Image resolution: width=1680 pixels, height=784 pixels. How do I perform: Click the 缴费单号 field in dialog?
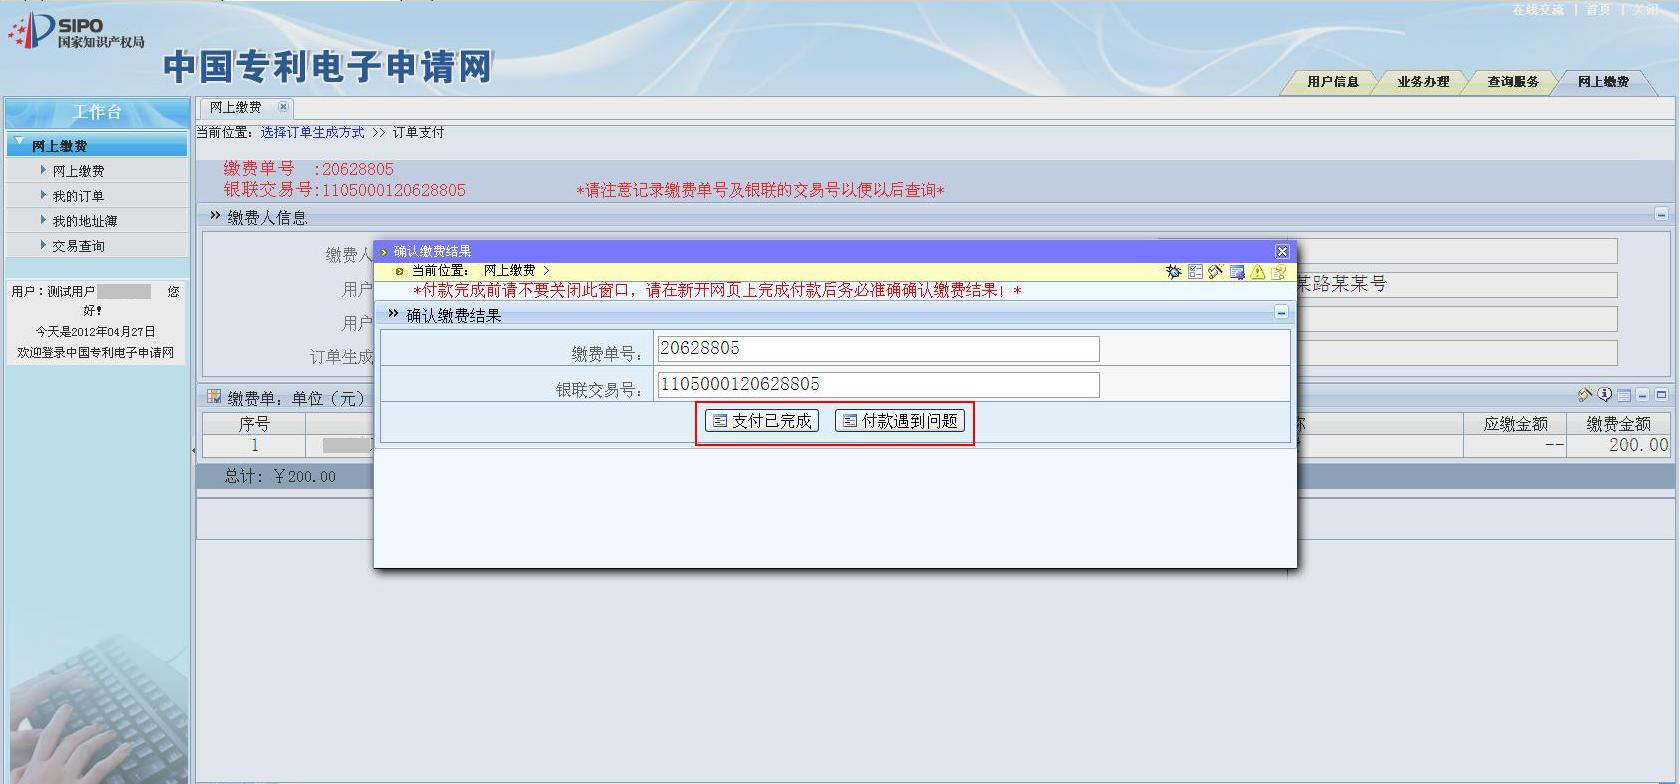click(878, 348)
